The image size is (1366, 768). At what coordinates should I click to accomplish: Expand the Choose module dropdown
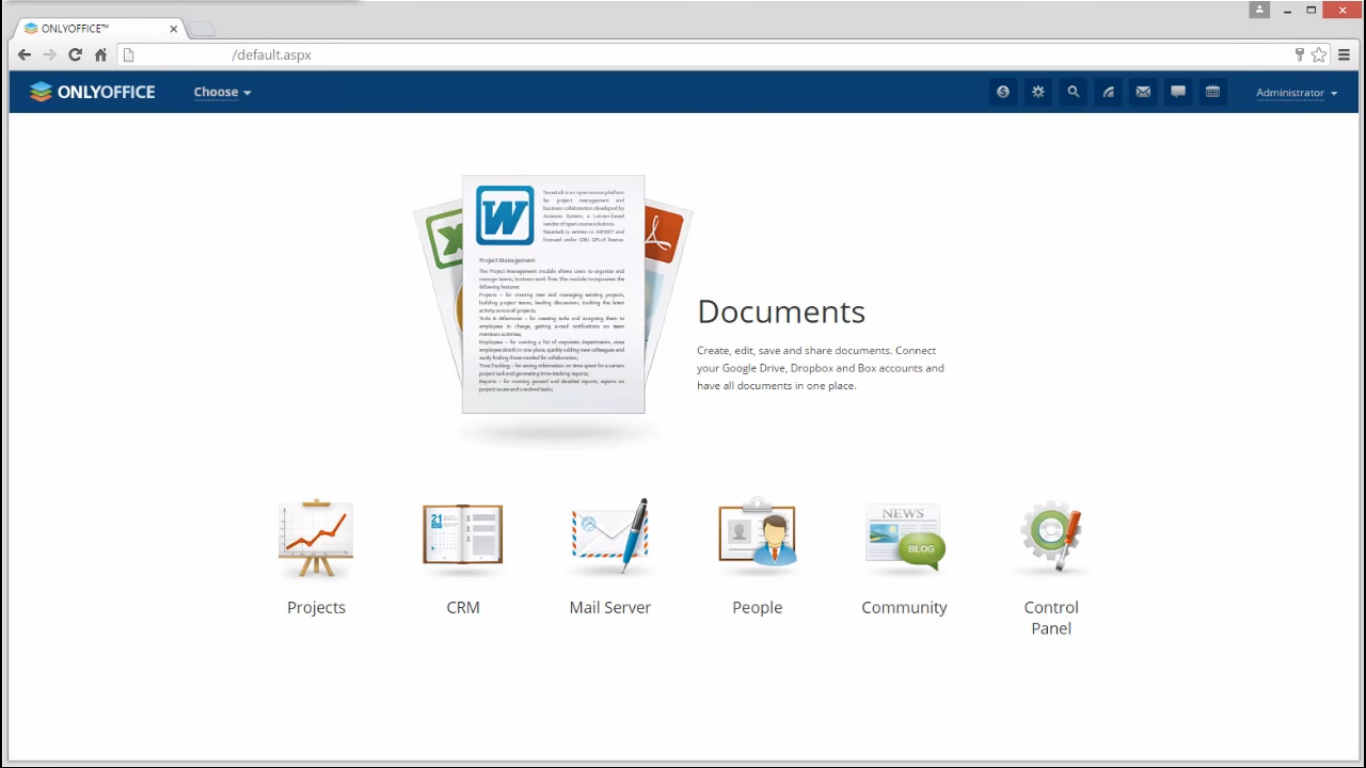pos(222,92)
